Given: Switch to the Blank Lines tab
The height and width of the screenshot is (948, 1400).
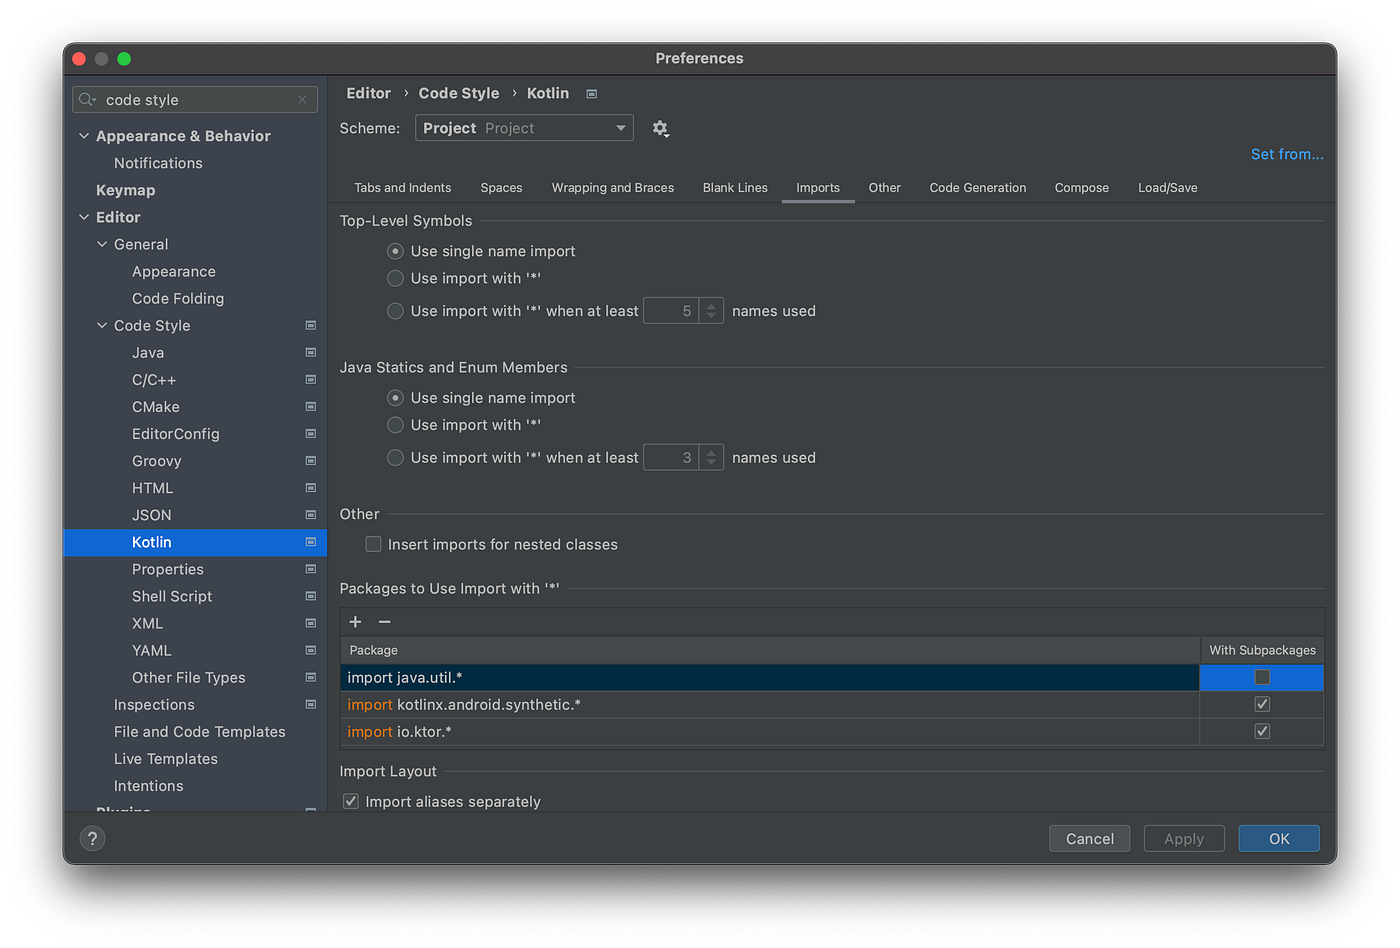Looking at the screenshot, I should coord(735,187).
